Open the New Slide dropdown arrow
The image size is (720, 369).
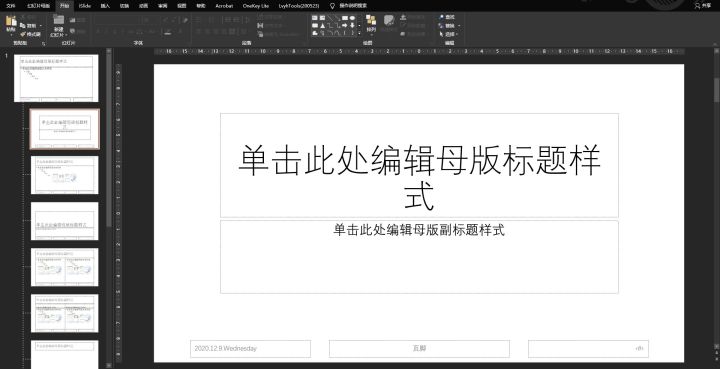66,35
